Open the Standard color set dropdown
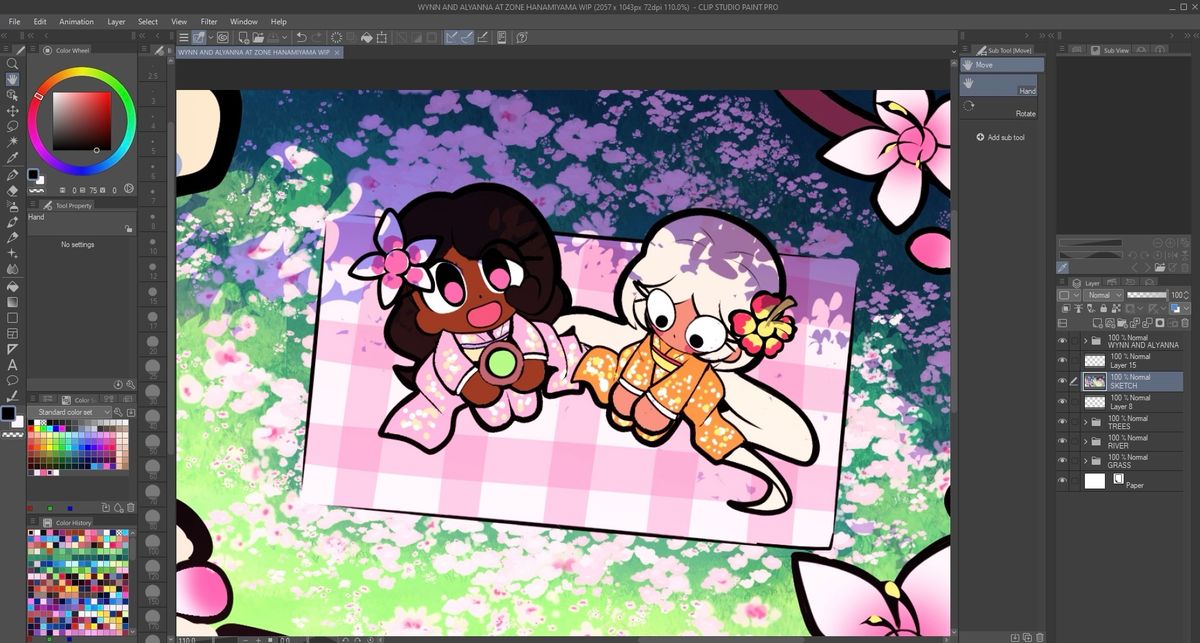Viewport: 1200px width, 643px height. pos(69,412)
